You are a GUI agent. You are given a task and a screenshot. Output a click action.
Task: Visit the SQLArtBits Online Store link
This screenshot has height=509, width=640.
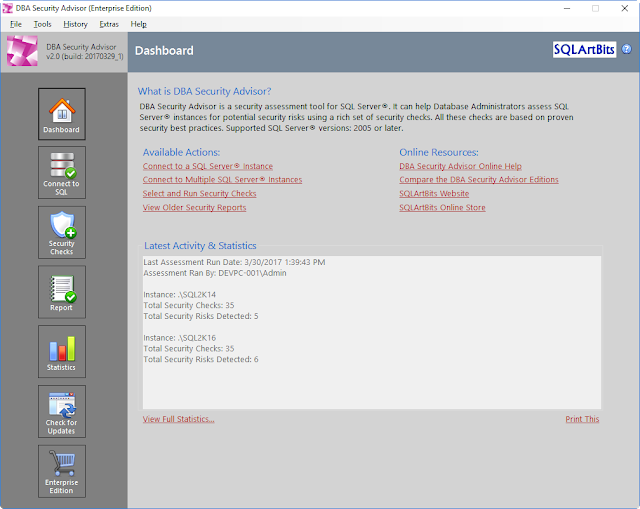[442, 207]
